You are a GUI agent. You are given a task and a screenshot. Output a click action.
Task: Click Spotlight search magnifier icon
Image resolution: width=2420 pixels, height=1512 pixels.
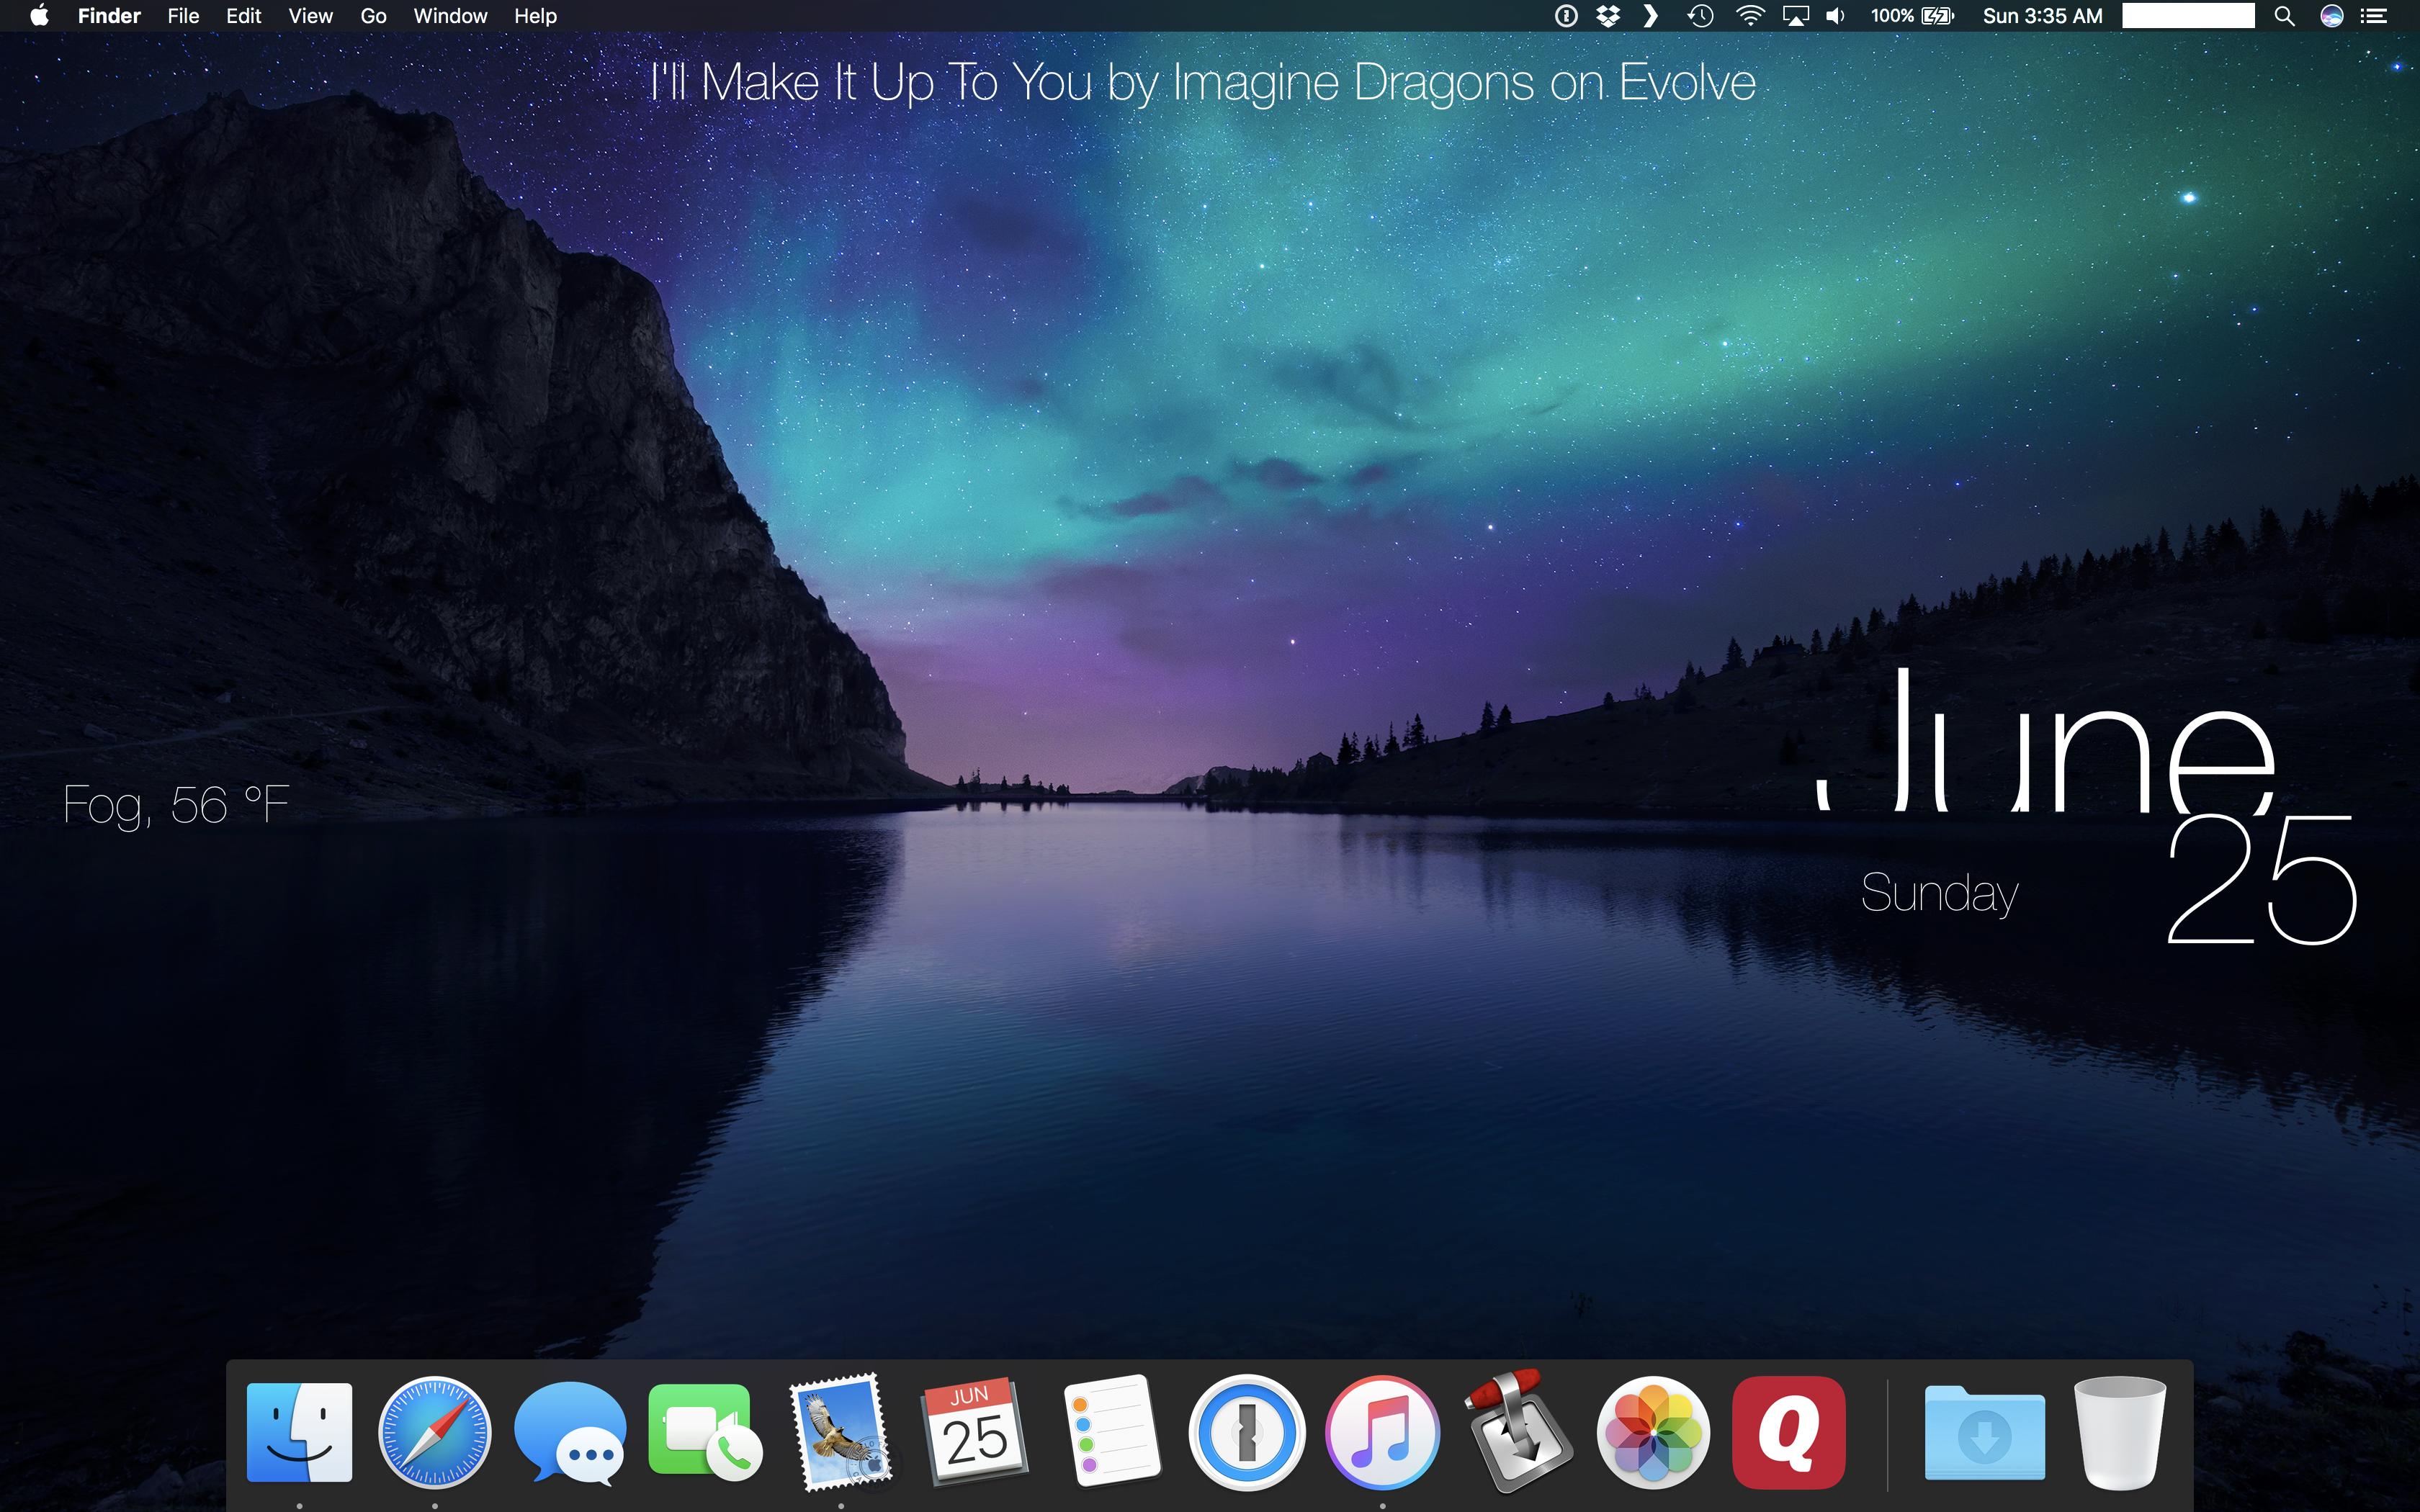[2284, 16]
